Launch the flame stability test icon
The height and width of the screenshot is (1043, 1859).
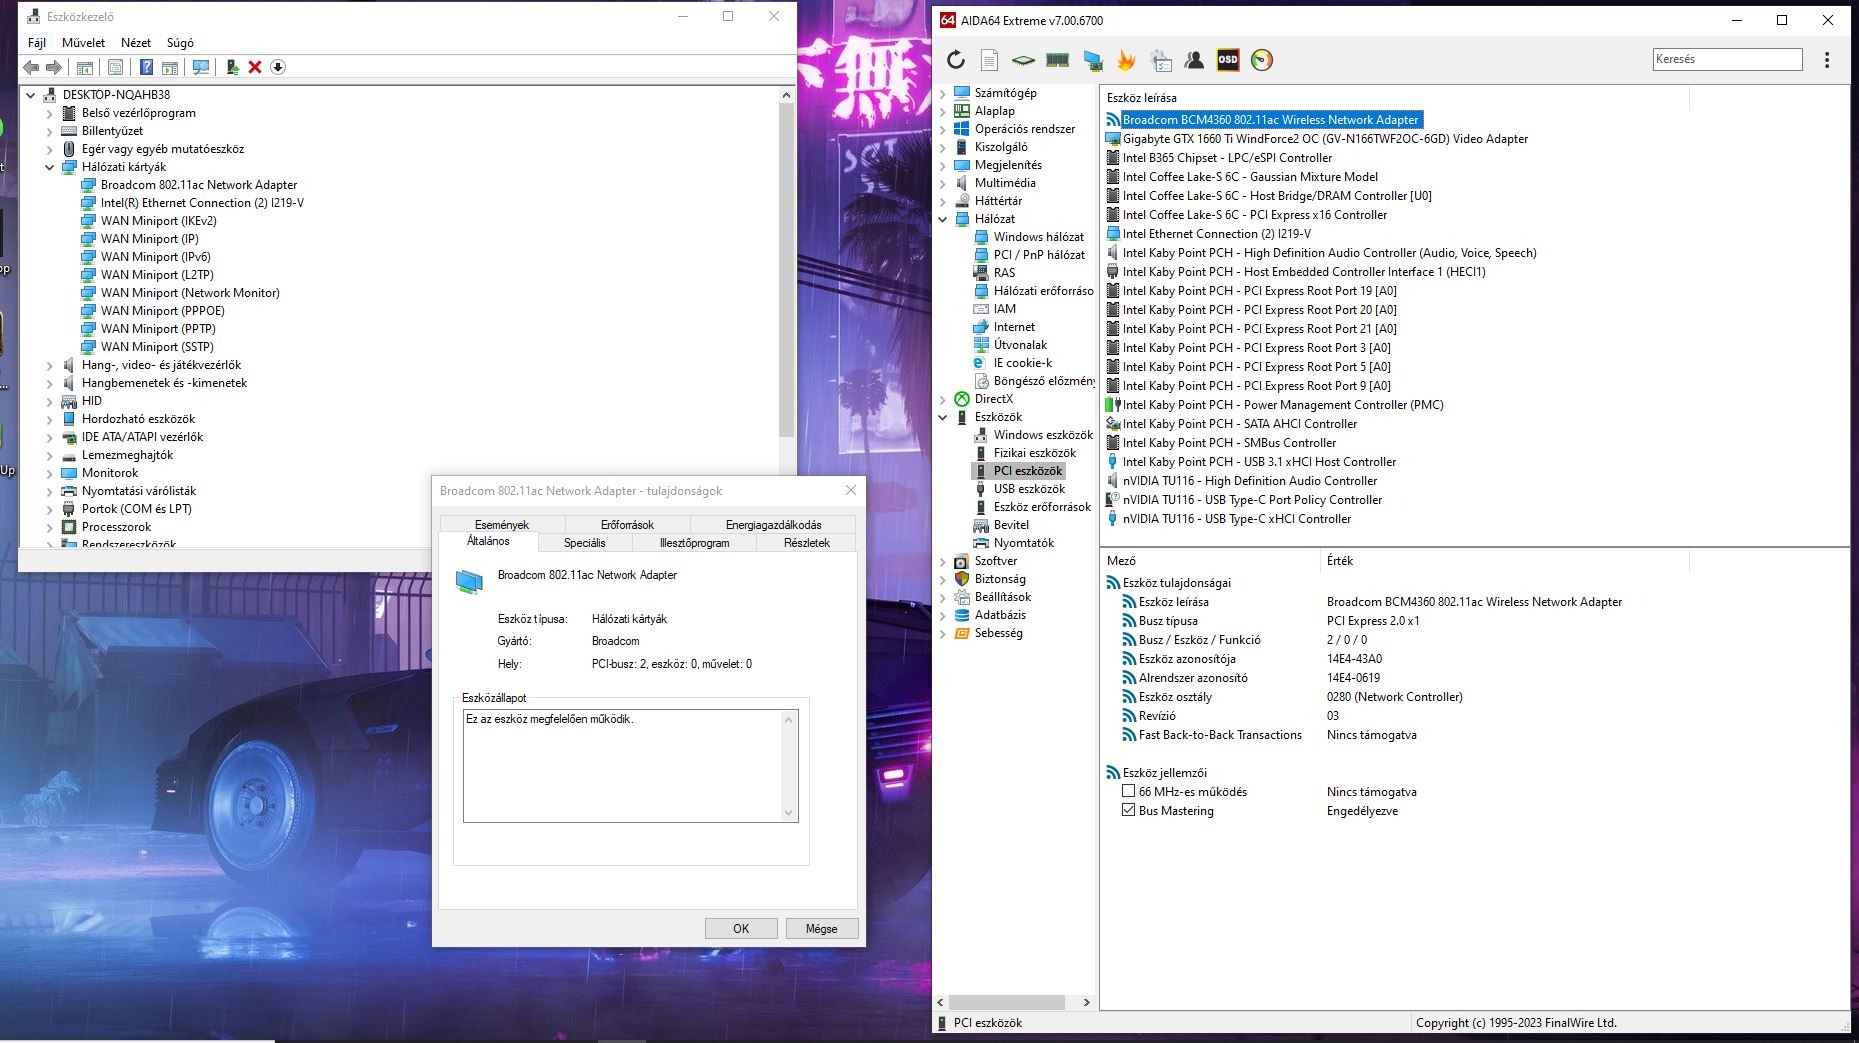click(1126, 60)
